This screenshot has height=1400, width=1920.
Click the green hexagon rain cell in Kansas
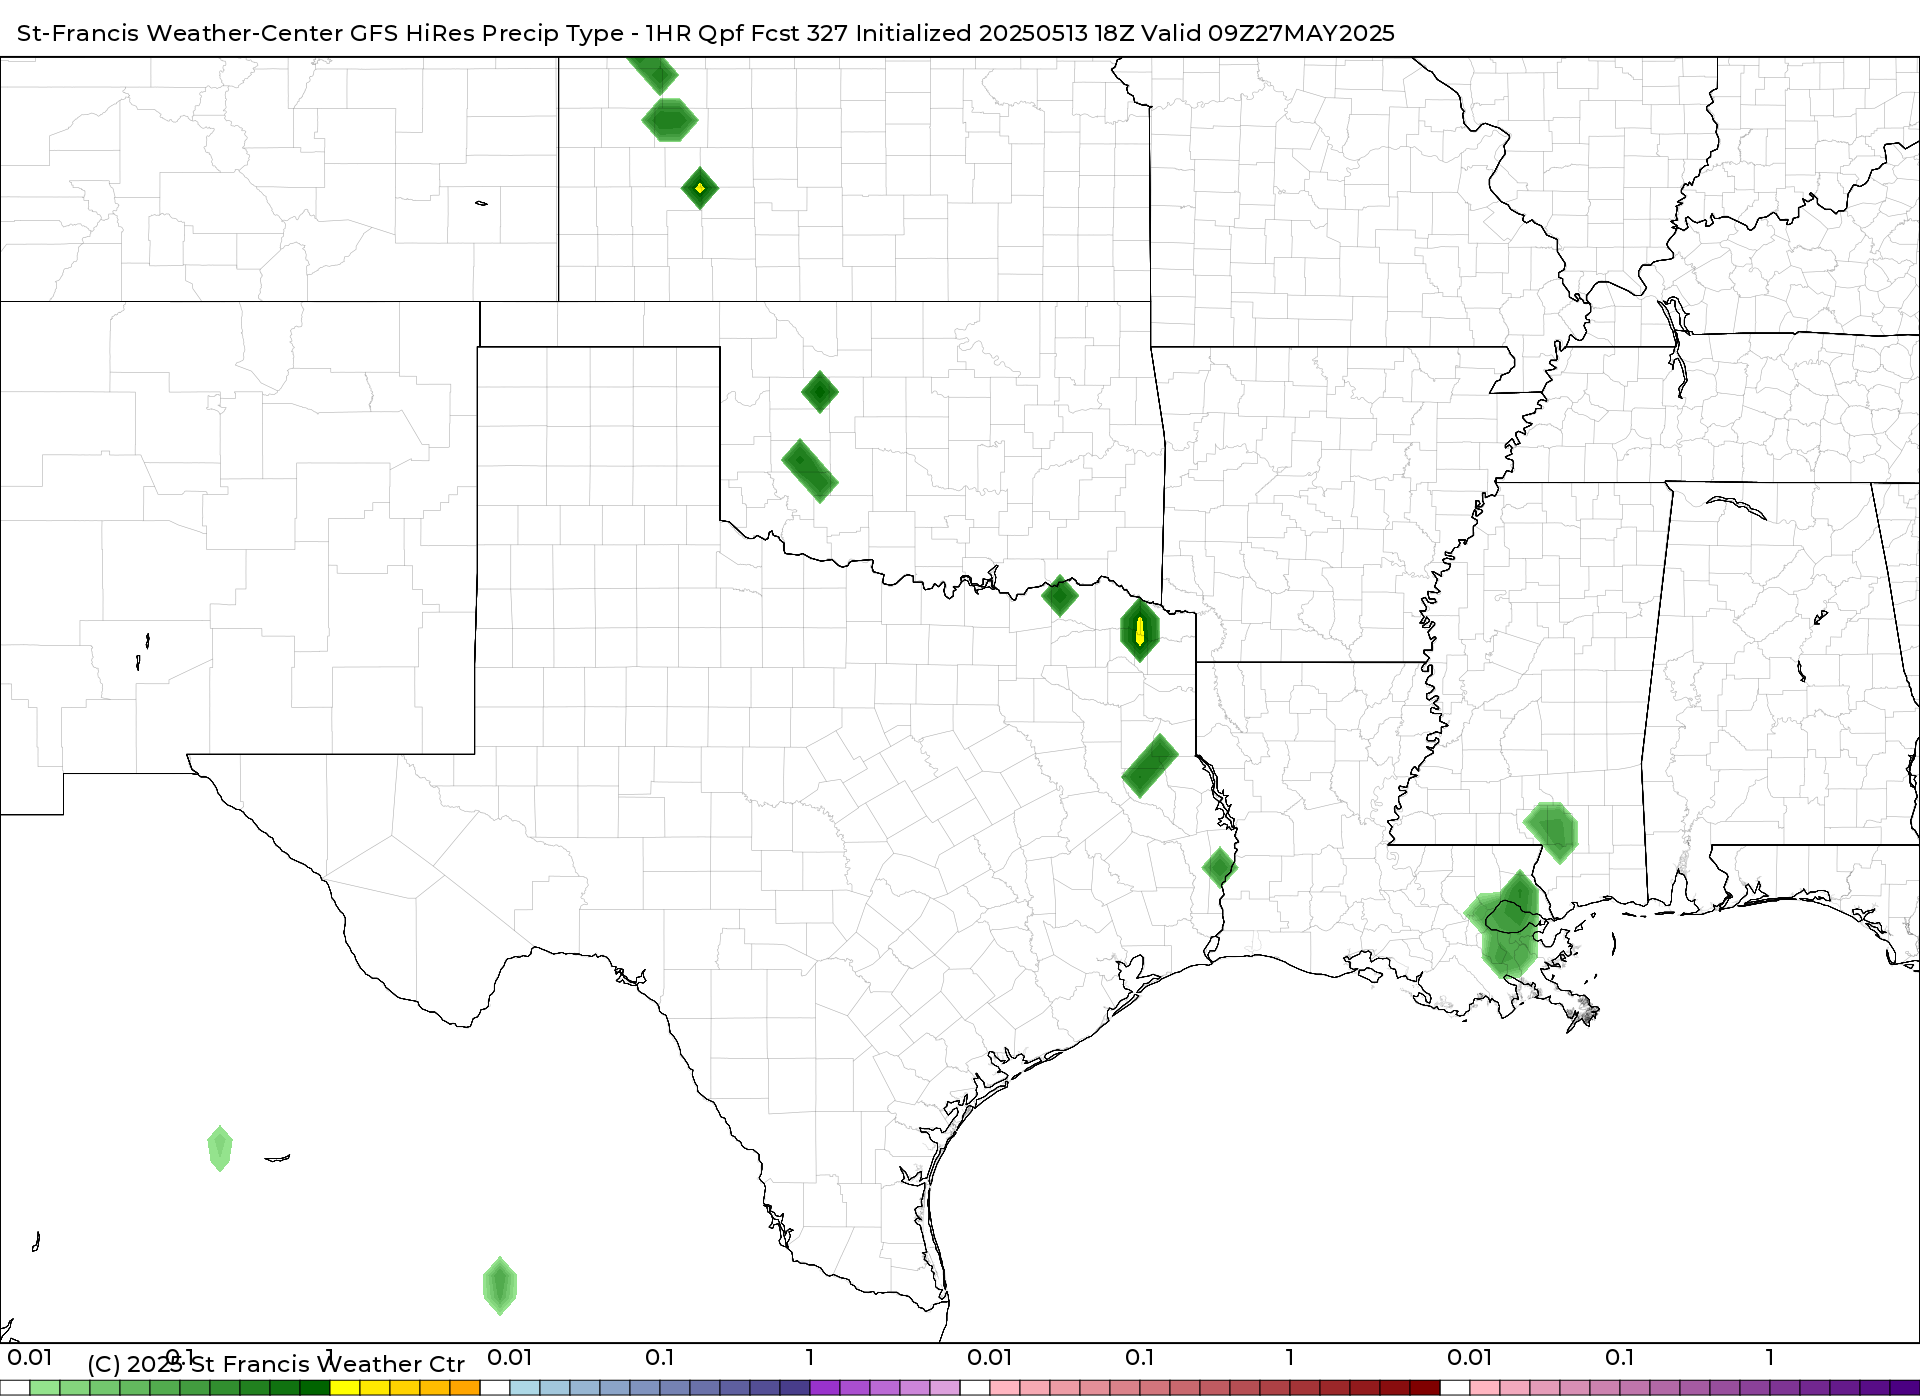(670, 120)
